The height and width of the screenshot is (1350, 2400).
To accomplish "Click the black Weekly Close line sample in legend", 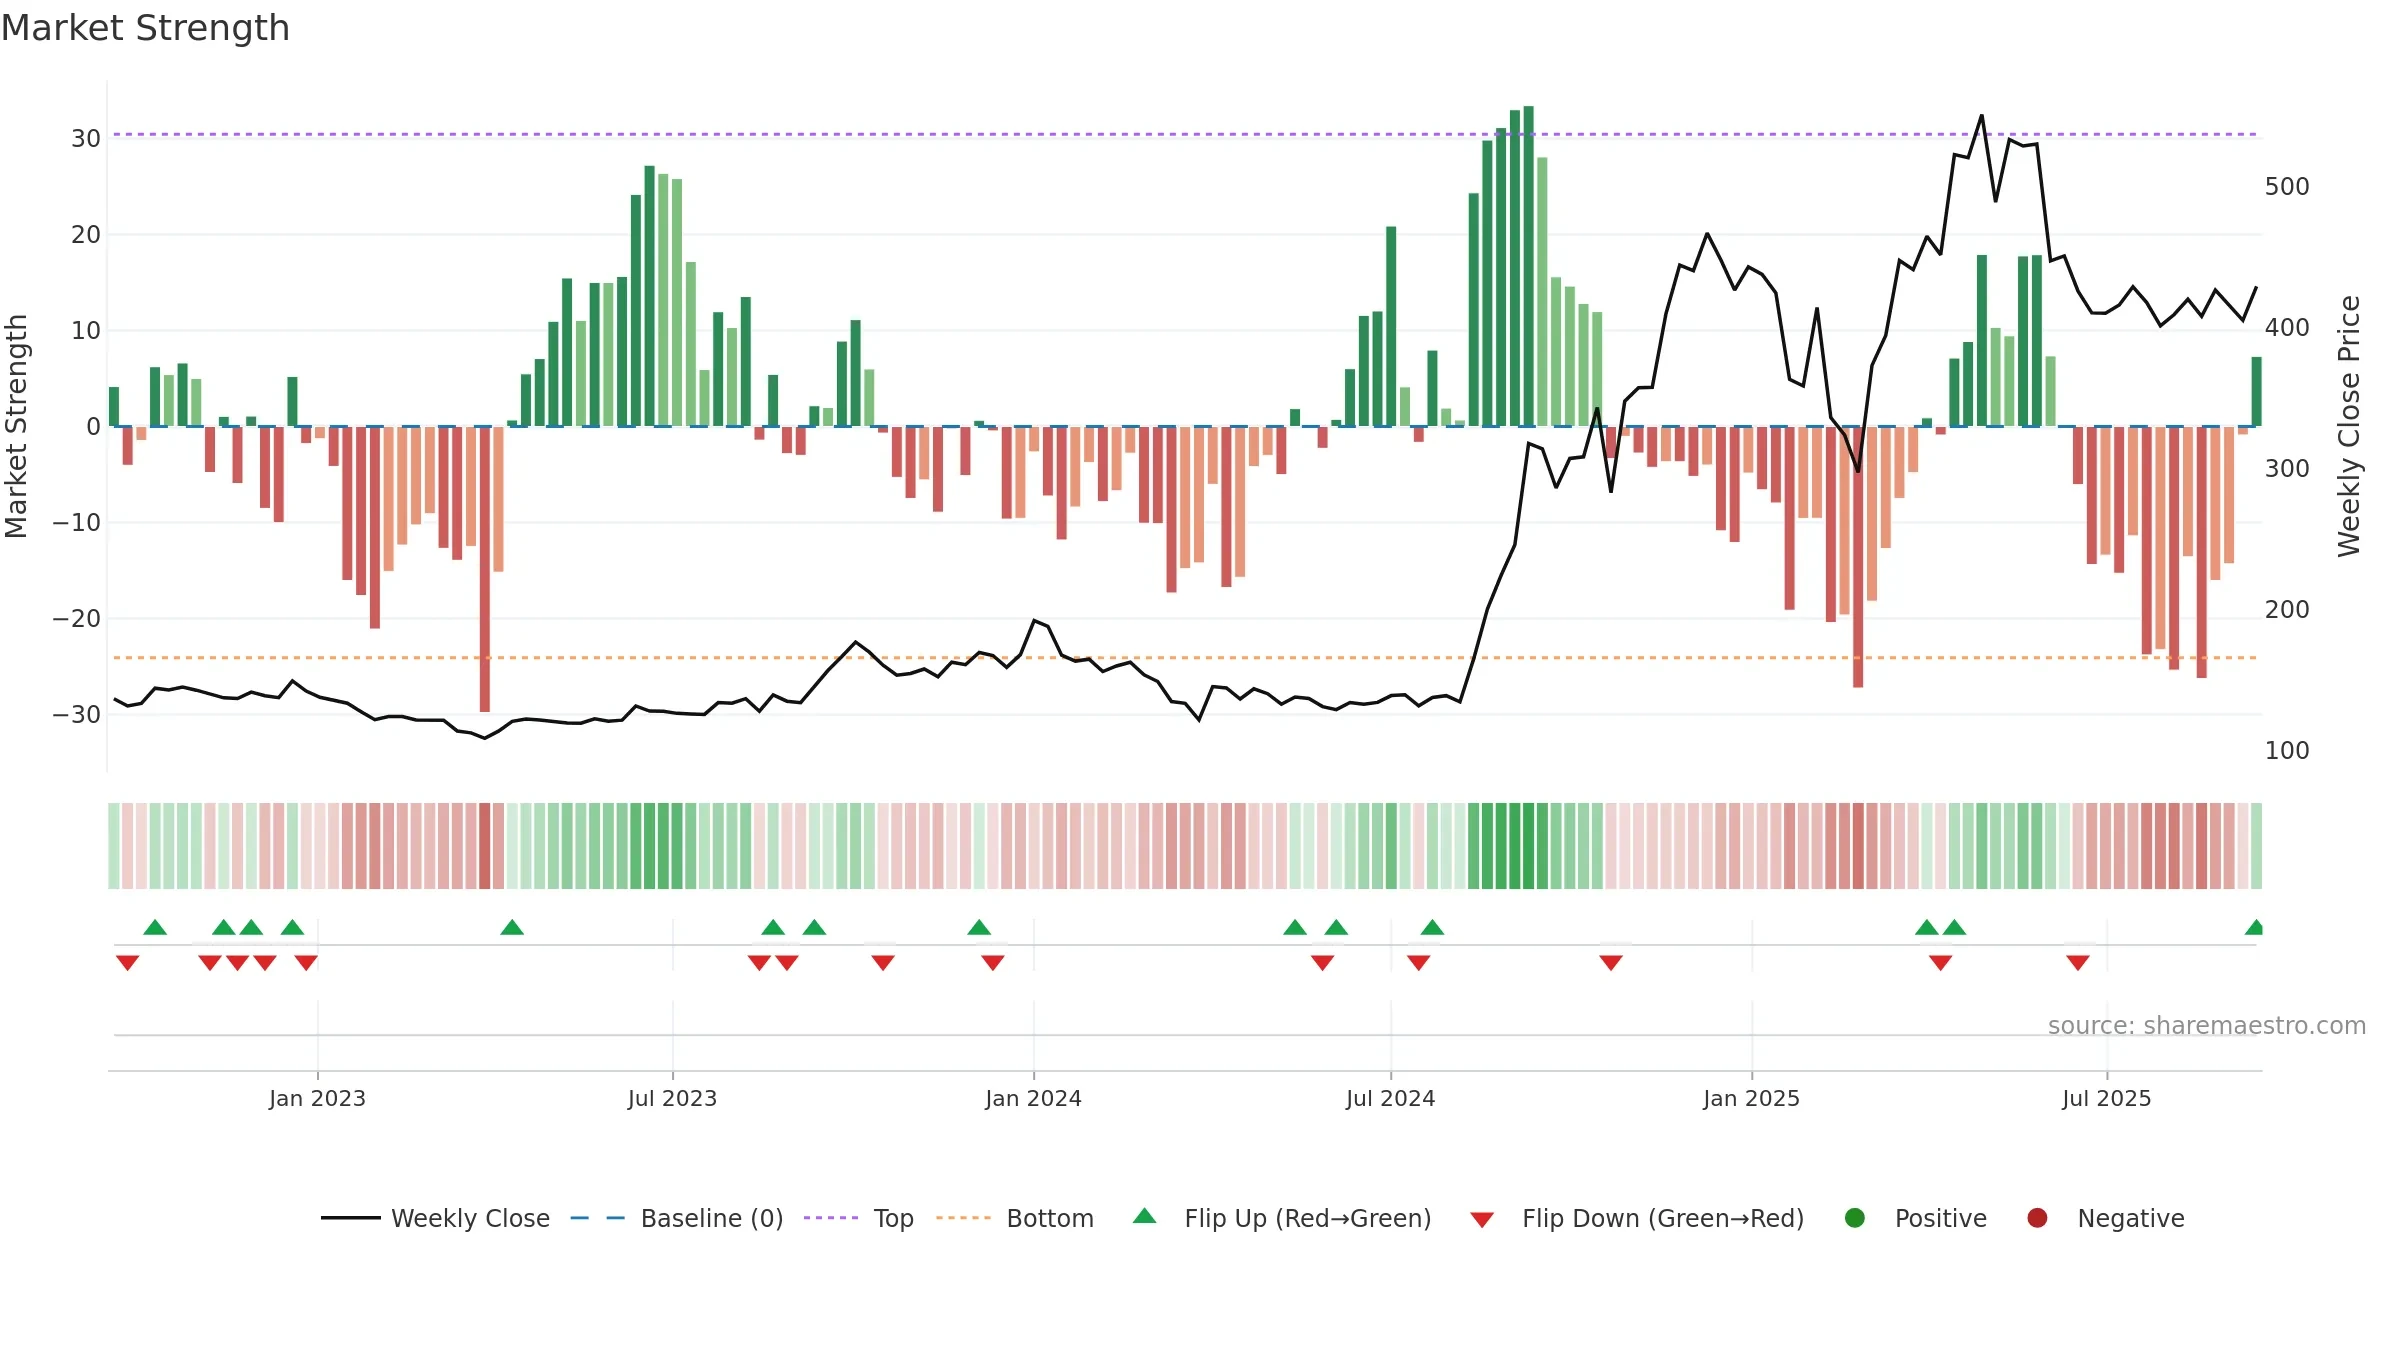I will (x=350, y=1218).
